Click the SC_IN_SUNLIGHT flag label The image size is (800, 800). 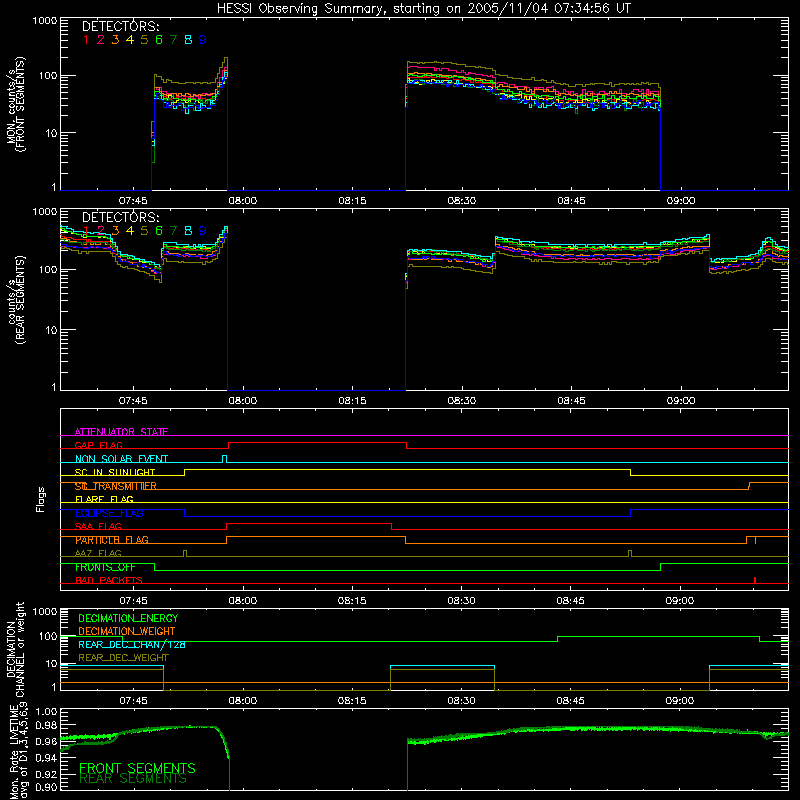tap(115, 472)
